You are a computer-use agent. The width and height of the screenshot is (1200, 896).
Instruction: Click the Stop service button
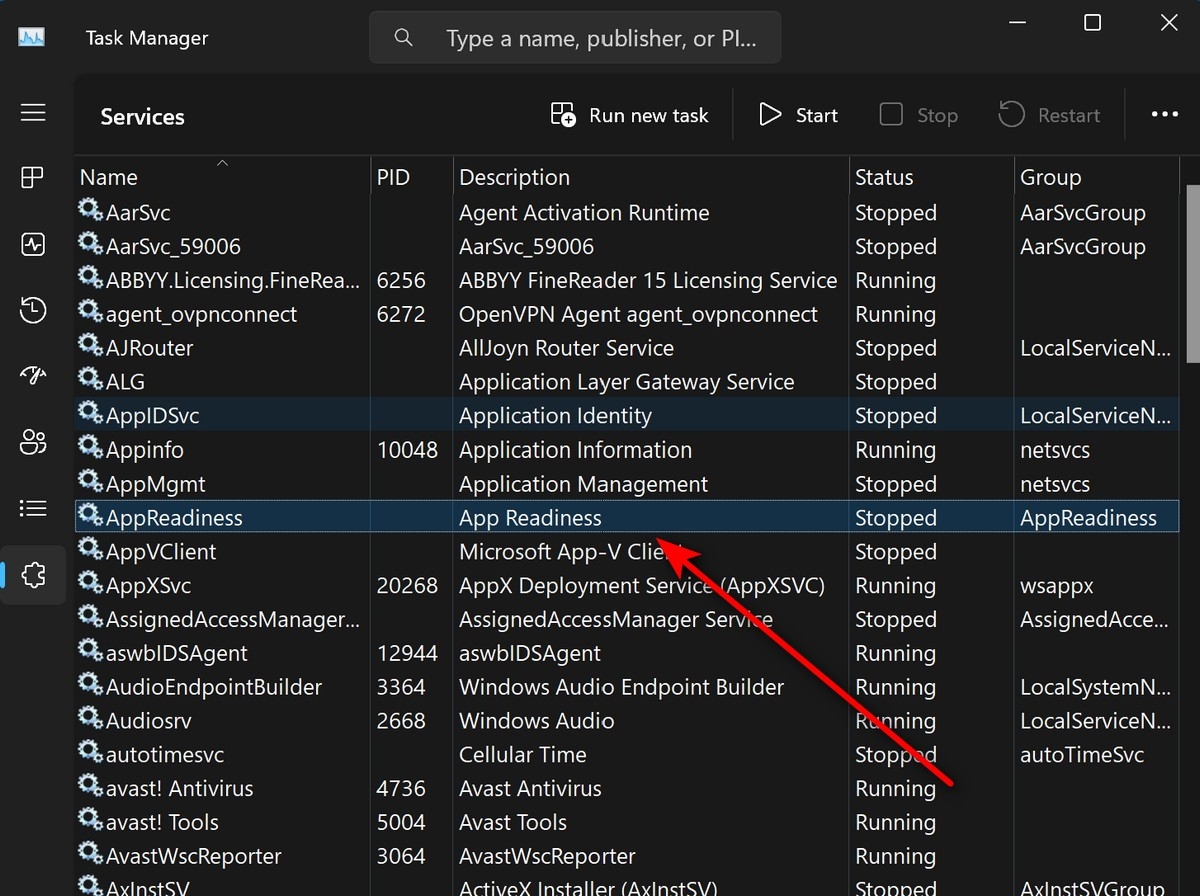pos(919,115)
